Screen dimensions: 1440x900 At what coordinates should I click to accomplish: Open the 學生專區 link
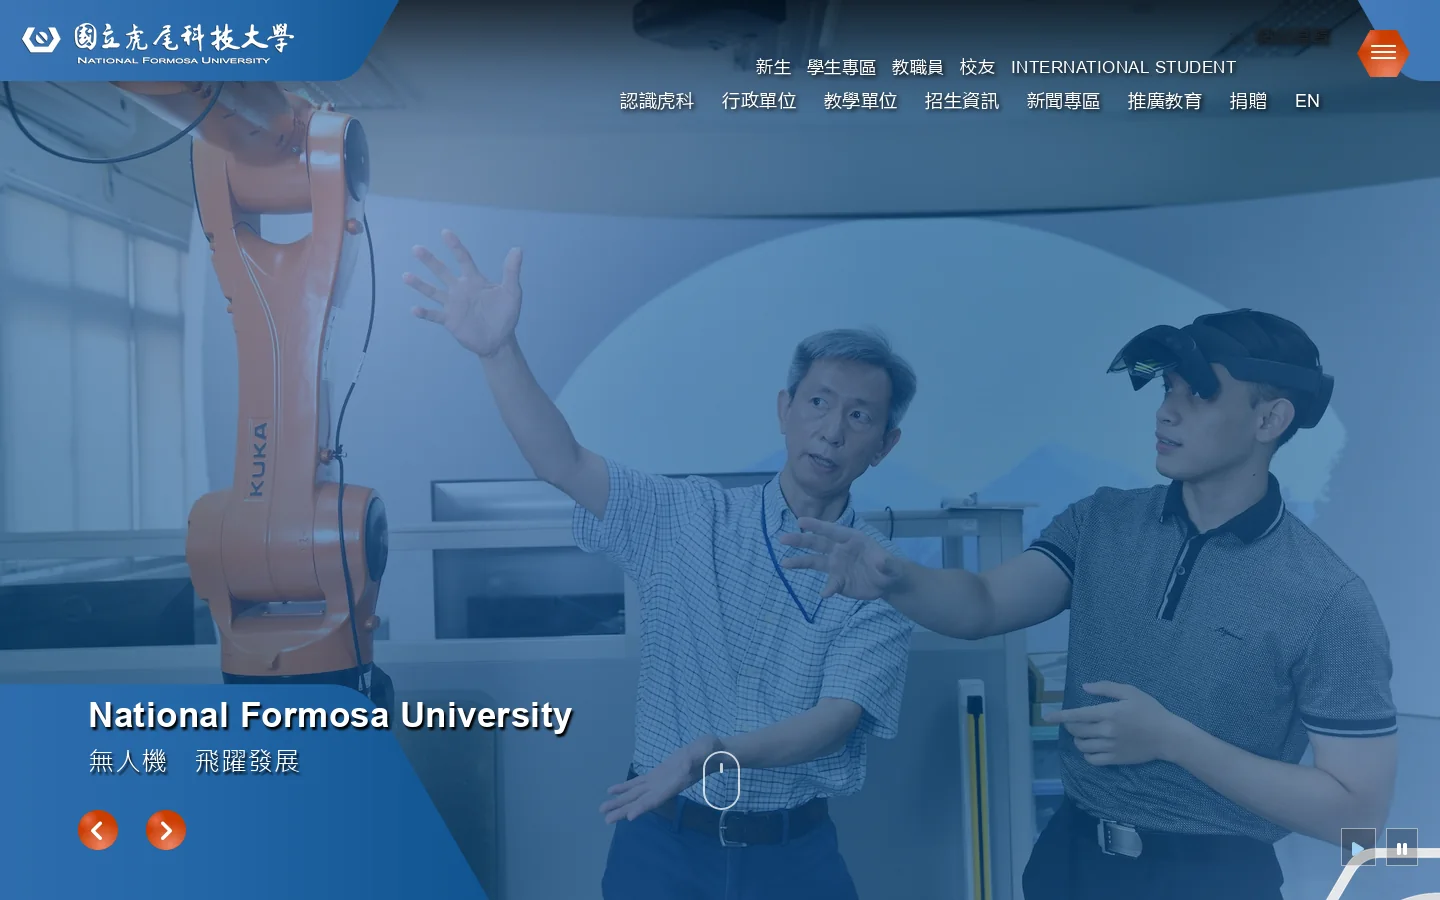pyautogui.click(x=841, y=67)
